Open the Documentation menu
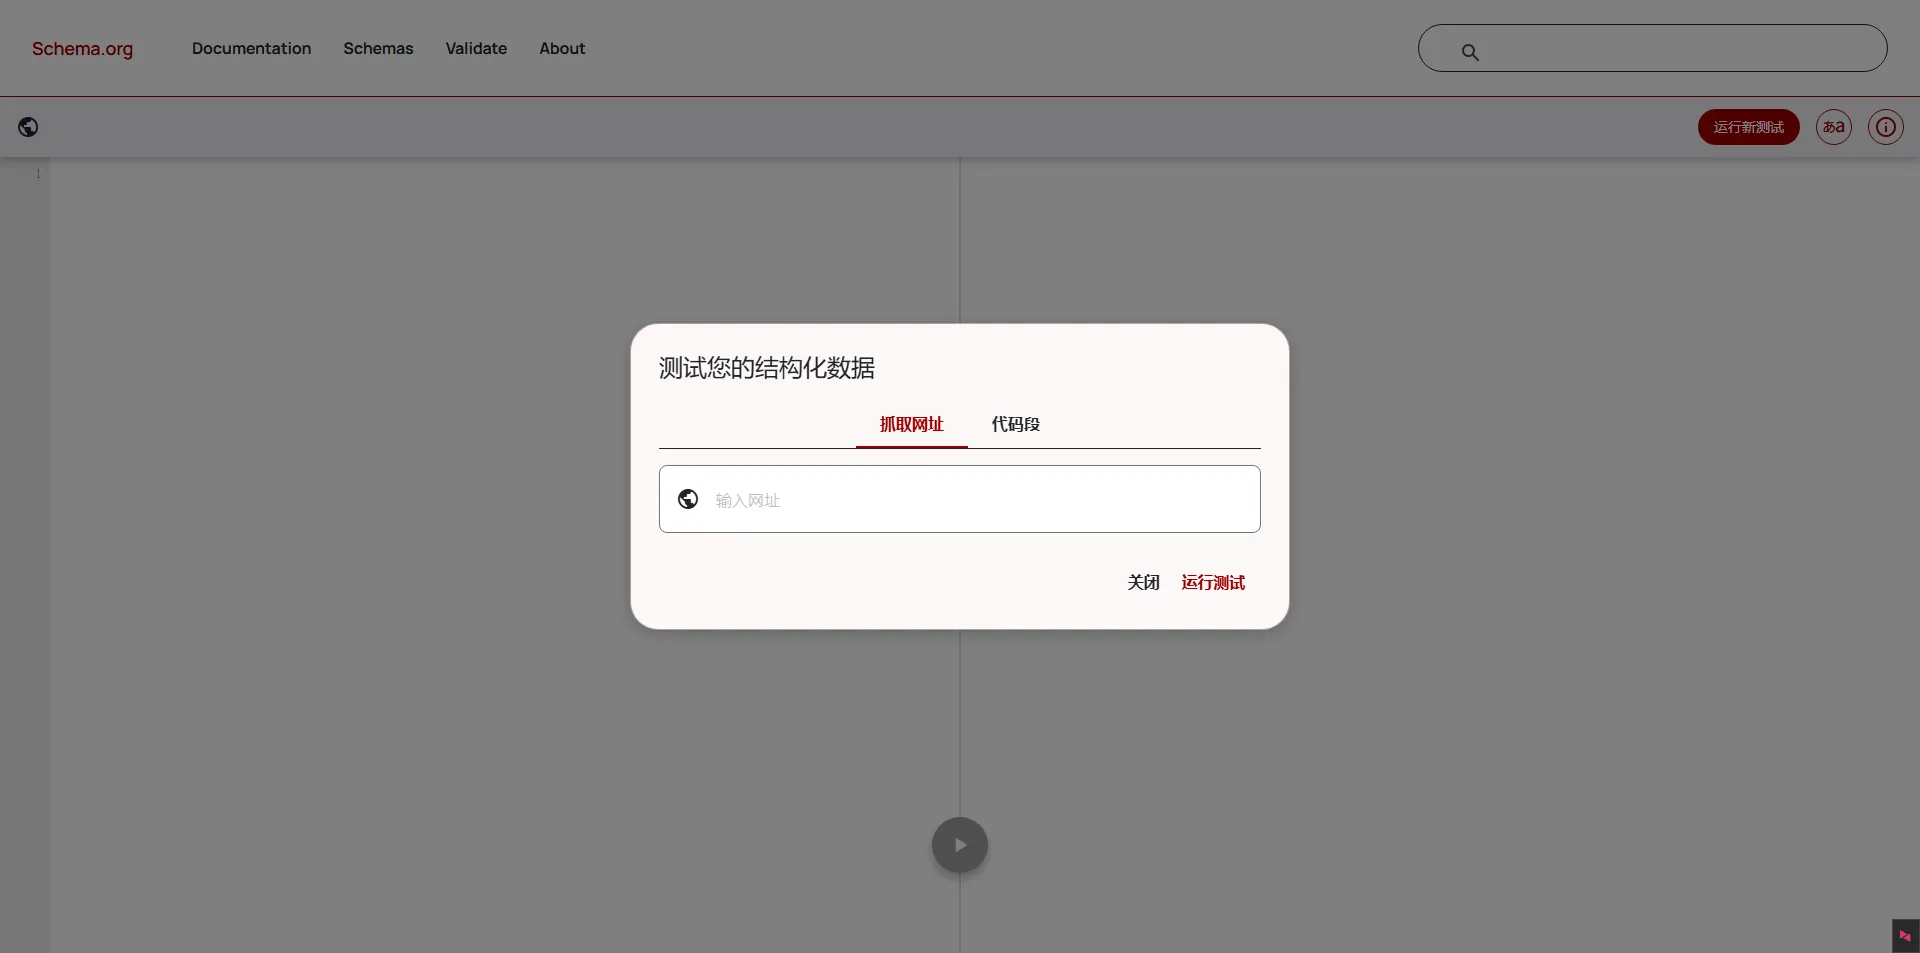The image size is (1920, 953). [x=251, y=48]
